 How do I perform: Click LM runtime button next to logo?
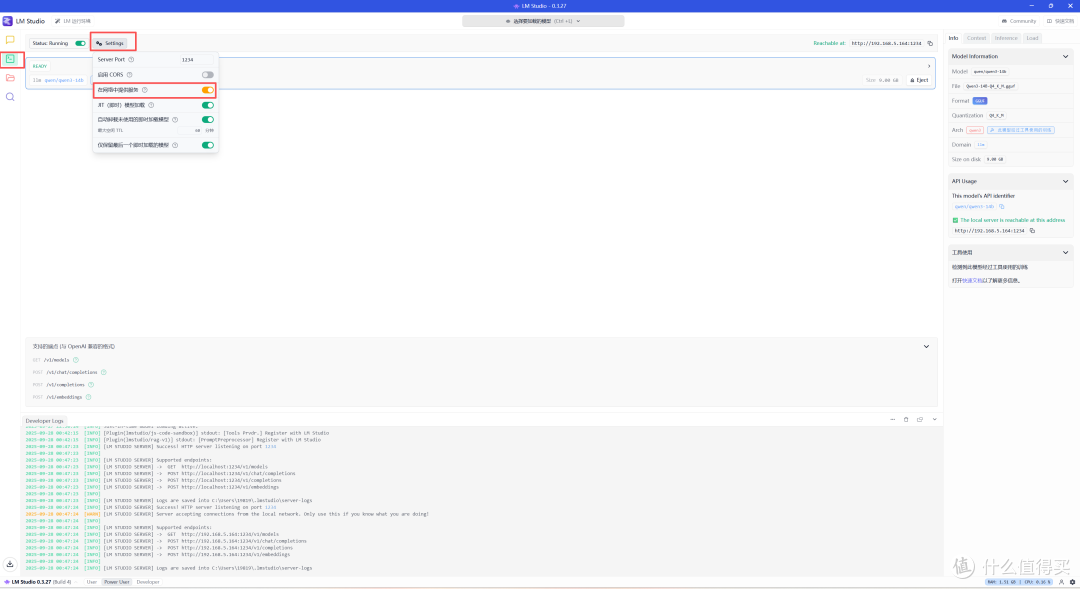pyautogui.click(x=73, y=21)
